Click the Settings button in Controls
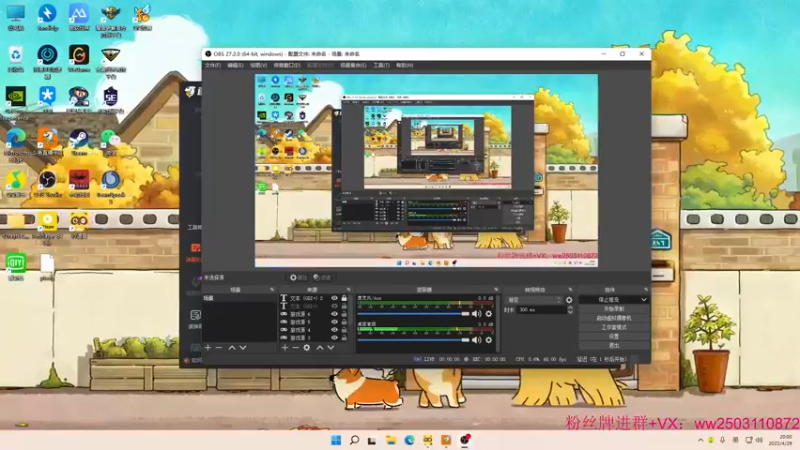Screen dimensions: 800x450 pos(614,336)
